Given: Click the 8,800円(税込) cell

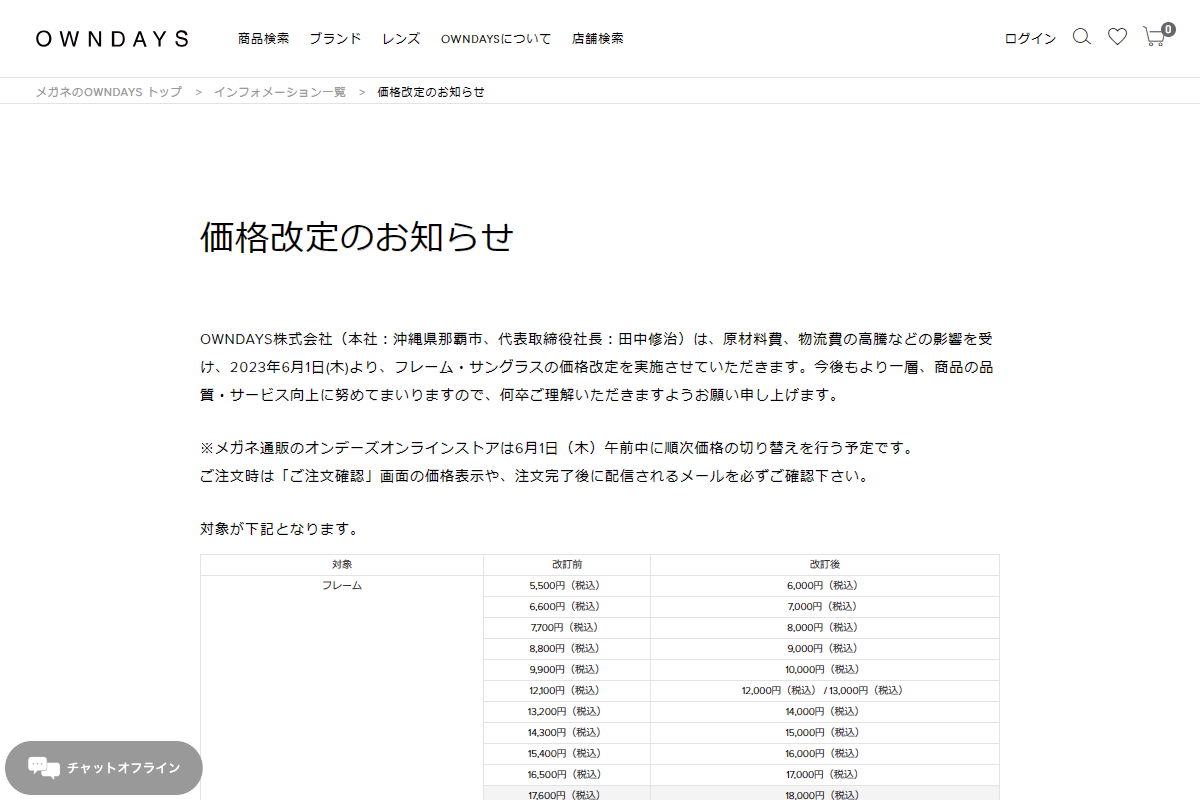Looking at the screenshot, I should click(567, 648).
